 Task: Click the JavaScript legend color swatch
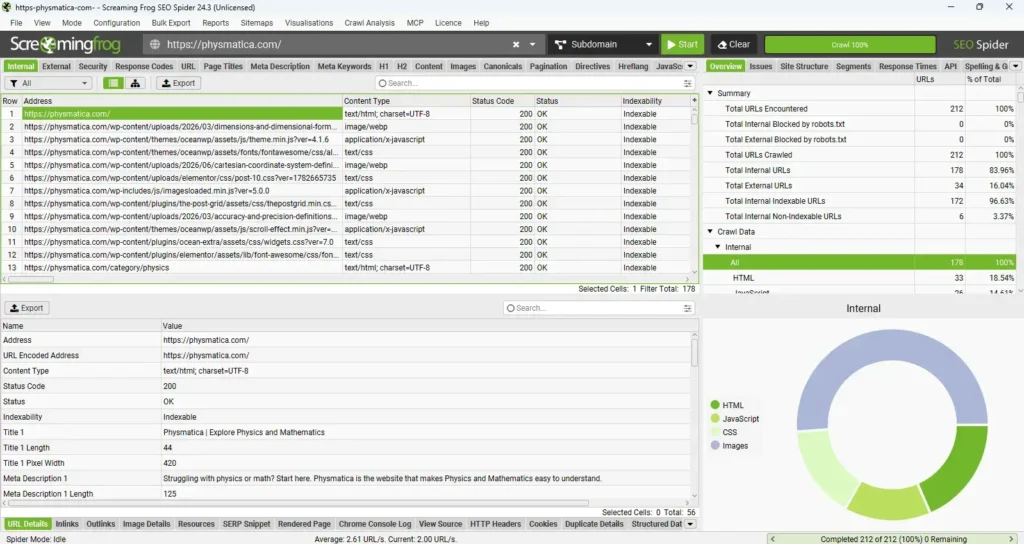point(715,419)
